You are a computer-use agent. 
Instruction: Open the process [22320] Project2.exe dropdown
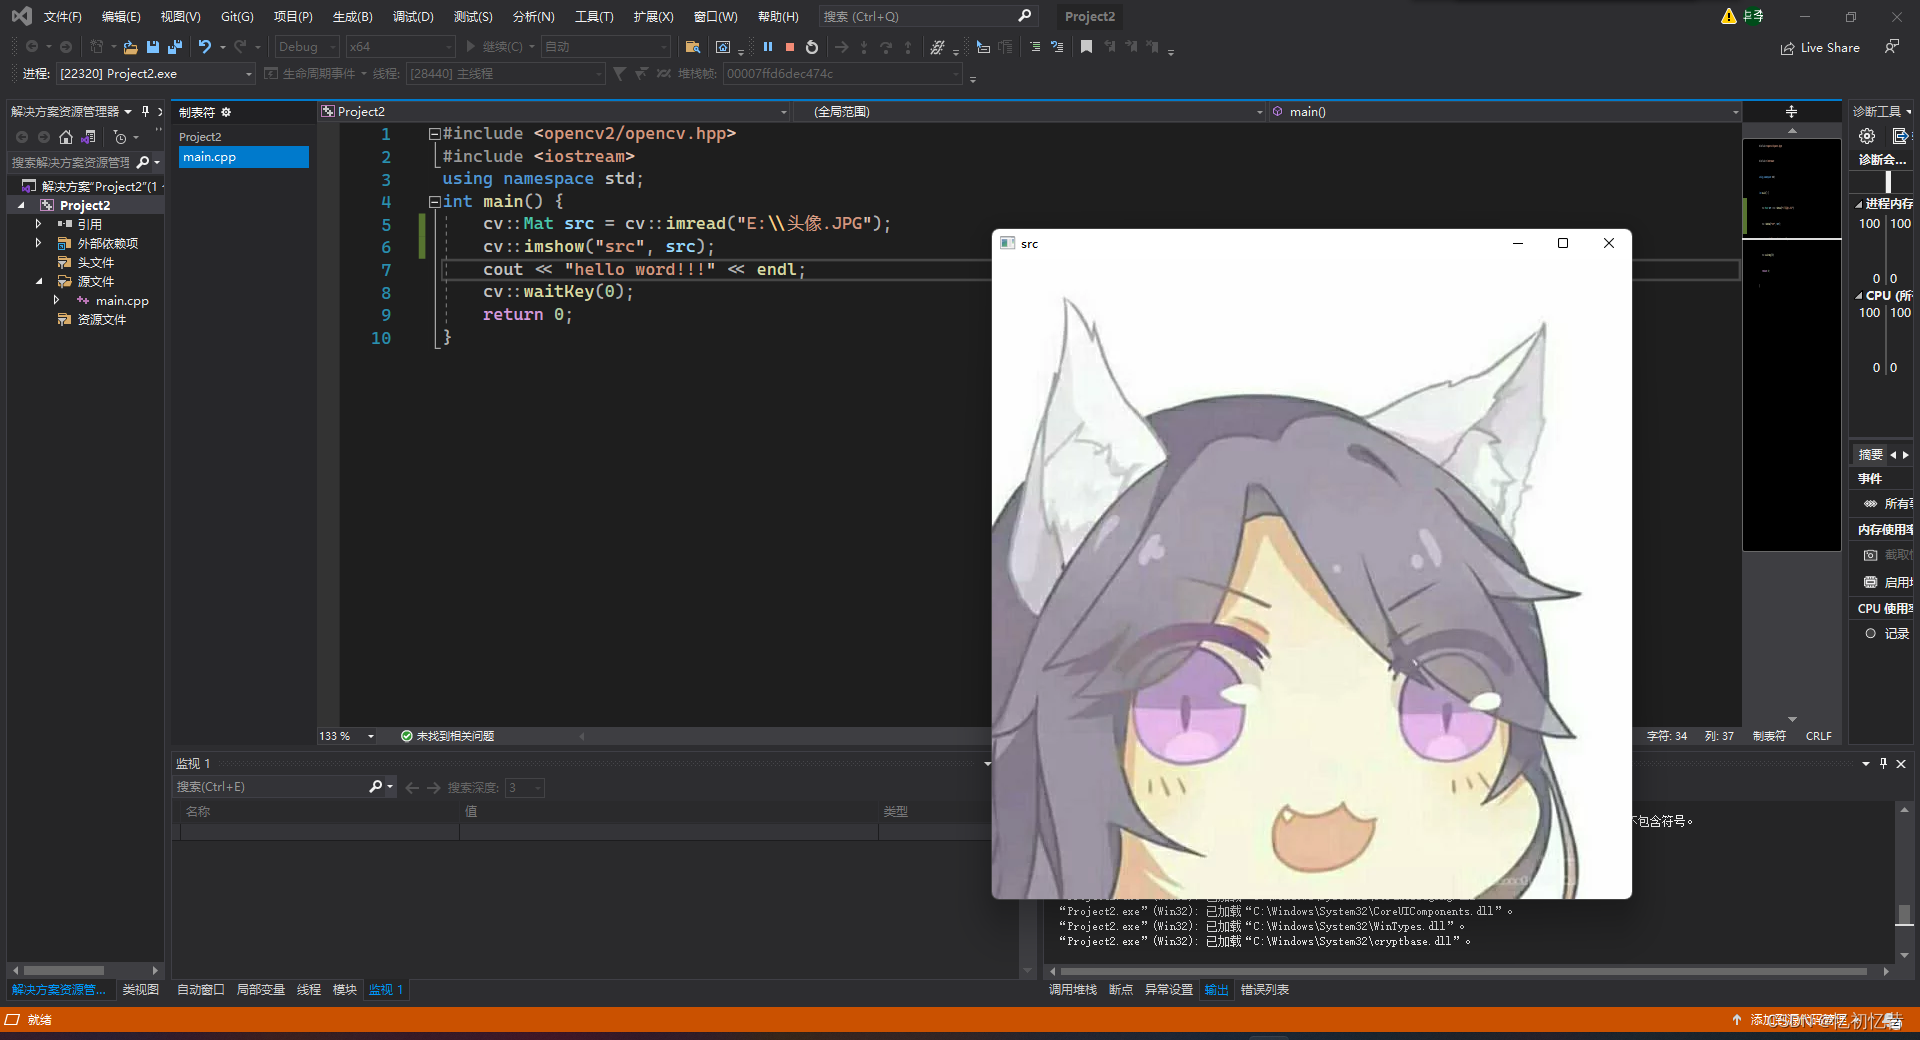156,73
